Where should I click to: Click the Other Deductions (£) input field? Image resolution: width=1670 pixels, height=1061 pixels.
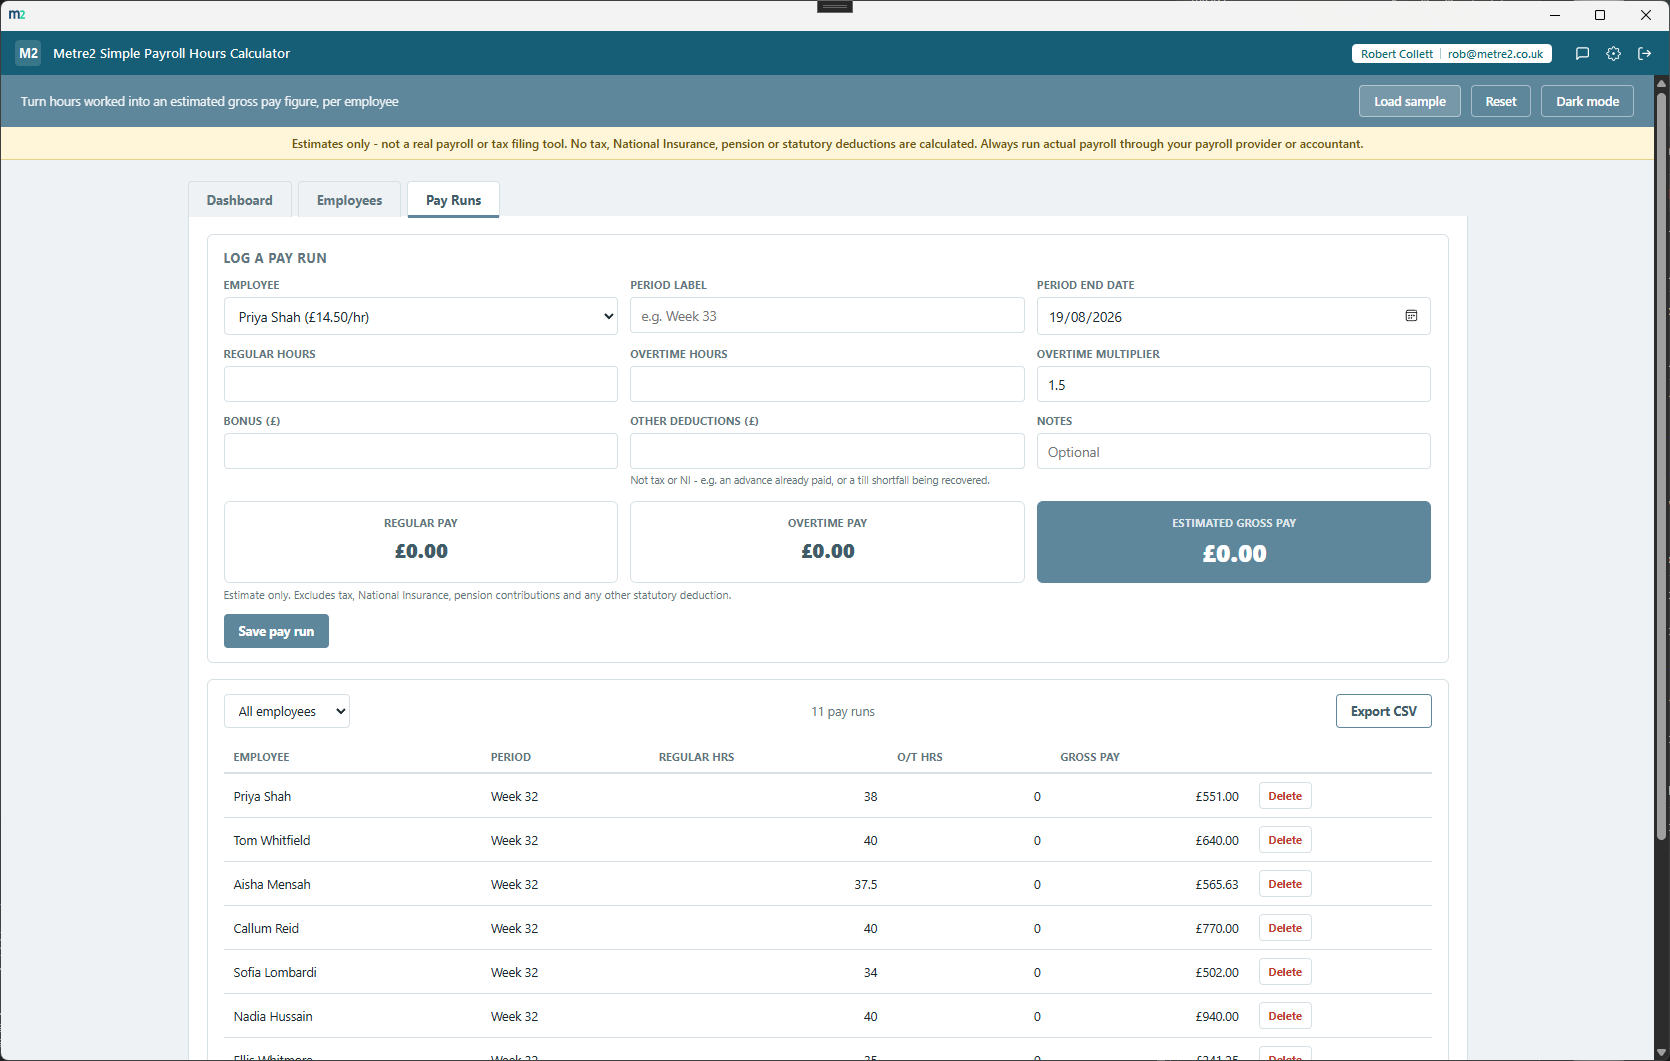(827, 451)
